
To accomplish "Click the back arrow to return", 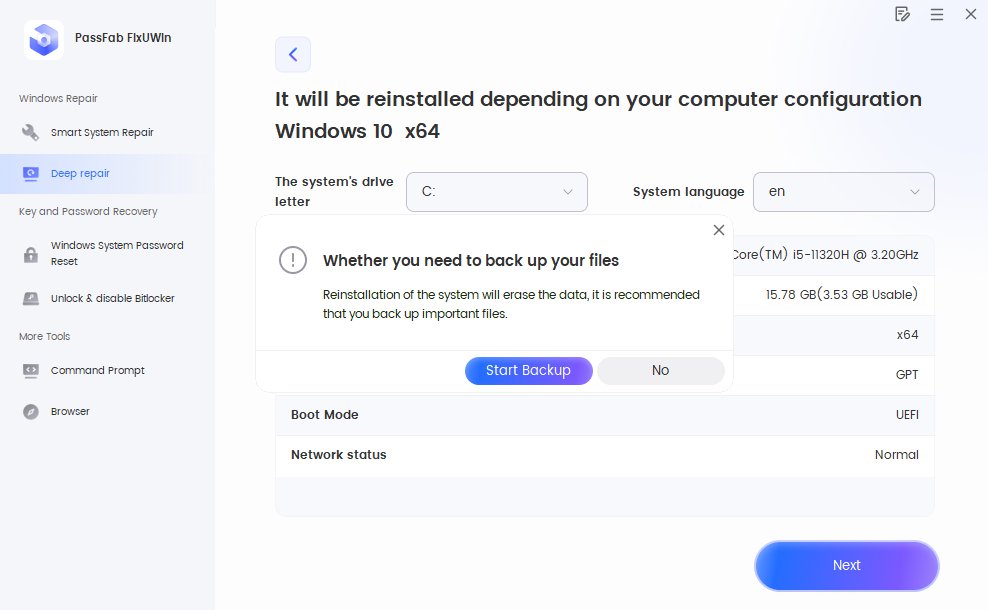I will (x=293, y=54).
